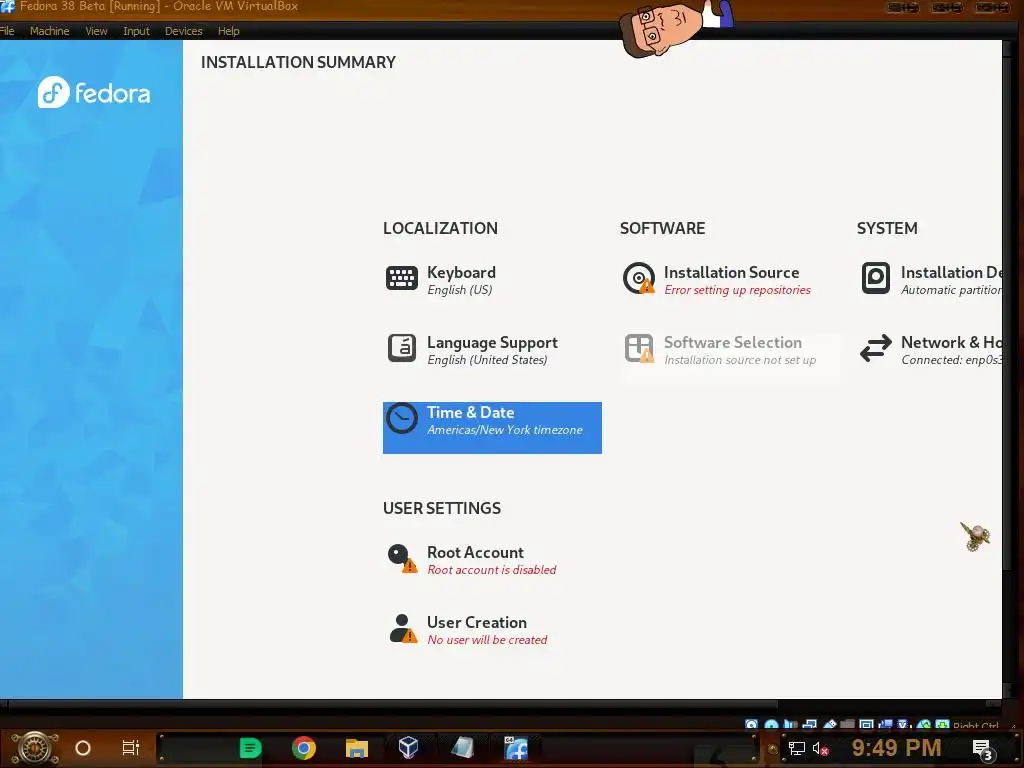1024x768 pixels.
Task: Open Task View on the taskbar
Action: [131, 748]
